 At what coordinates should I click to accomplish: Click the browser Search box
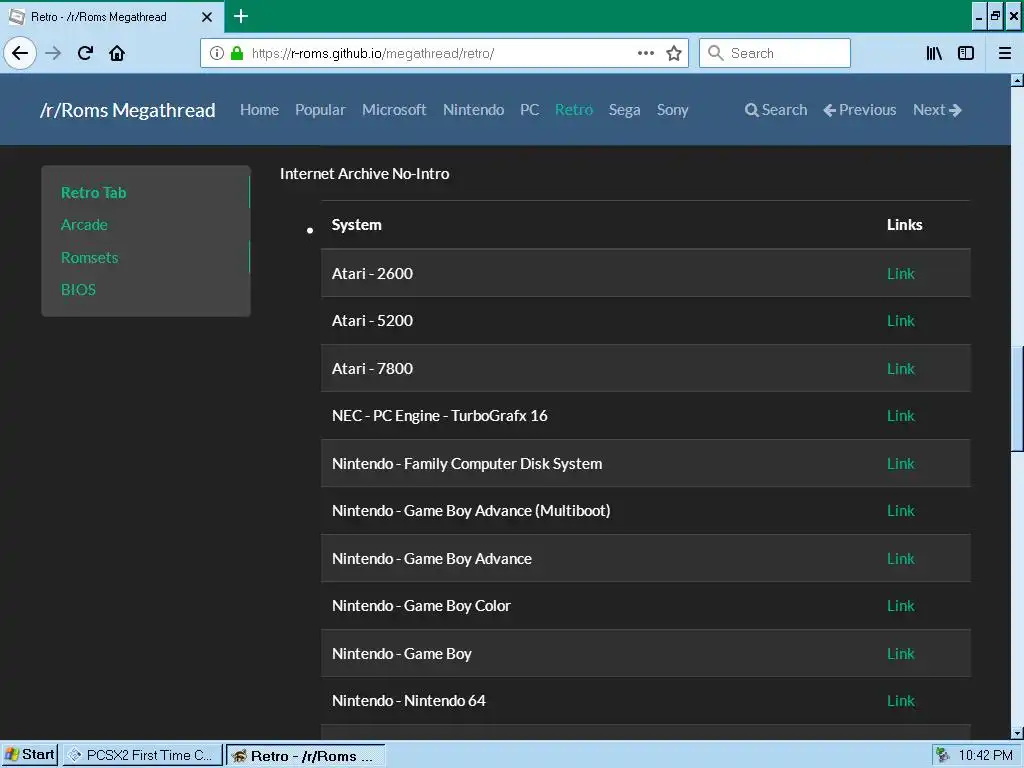(775, 53)
